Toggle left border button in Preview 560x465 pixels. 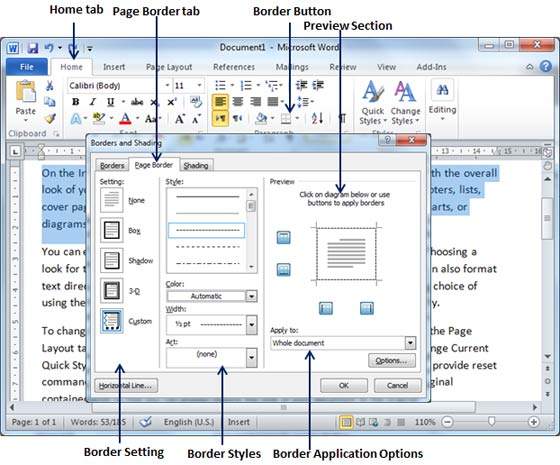click(325, 308)
